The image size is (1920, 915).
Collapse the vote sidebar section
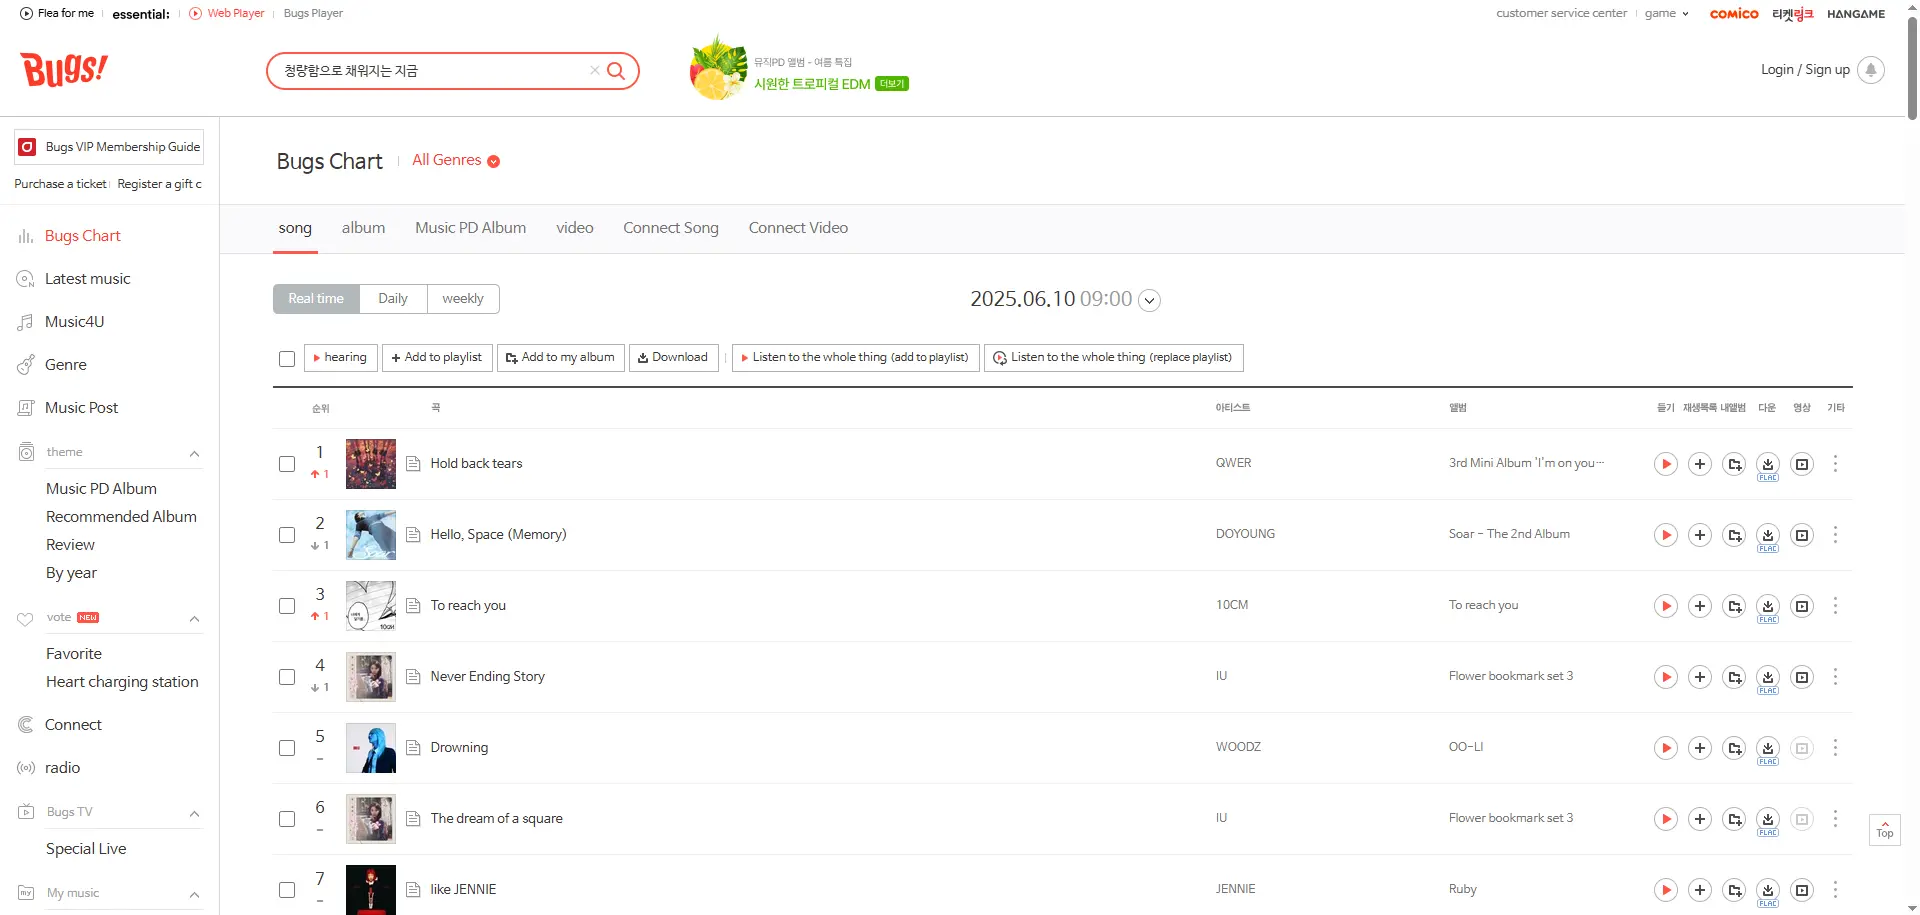(x=195, y=618)
